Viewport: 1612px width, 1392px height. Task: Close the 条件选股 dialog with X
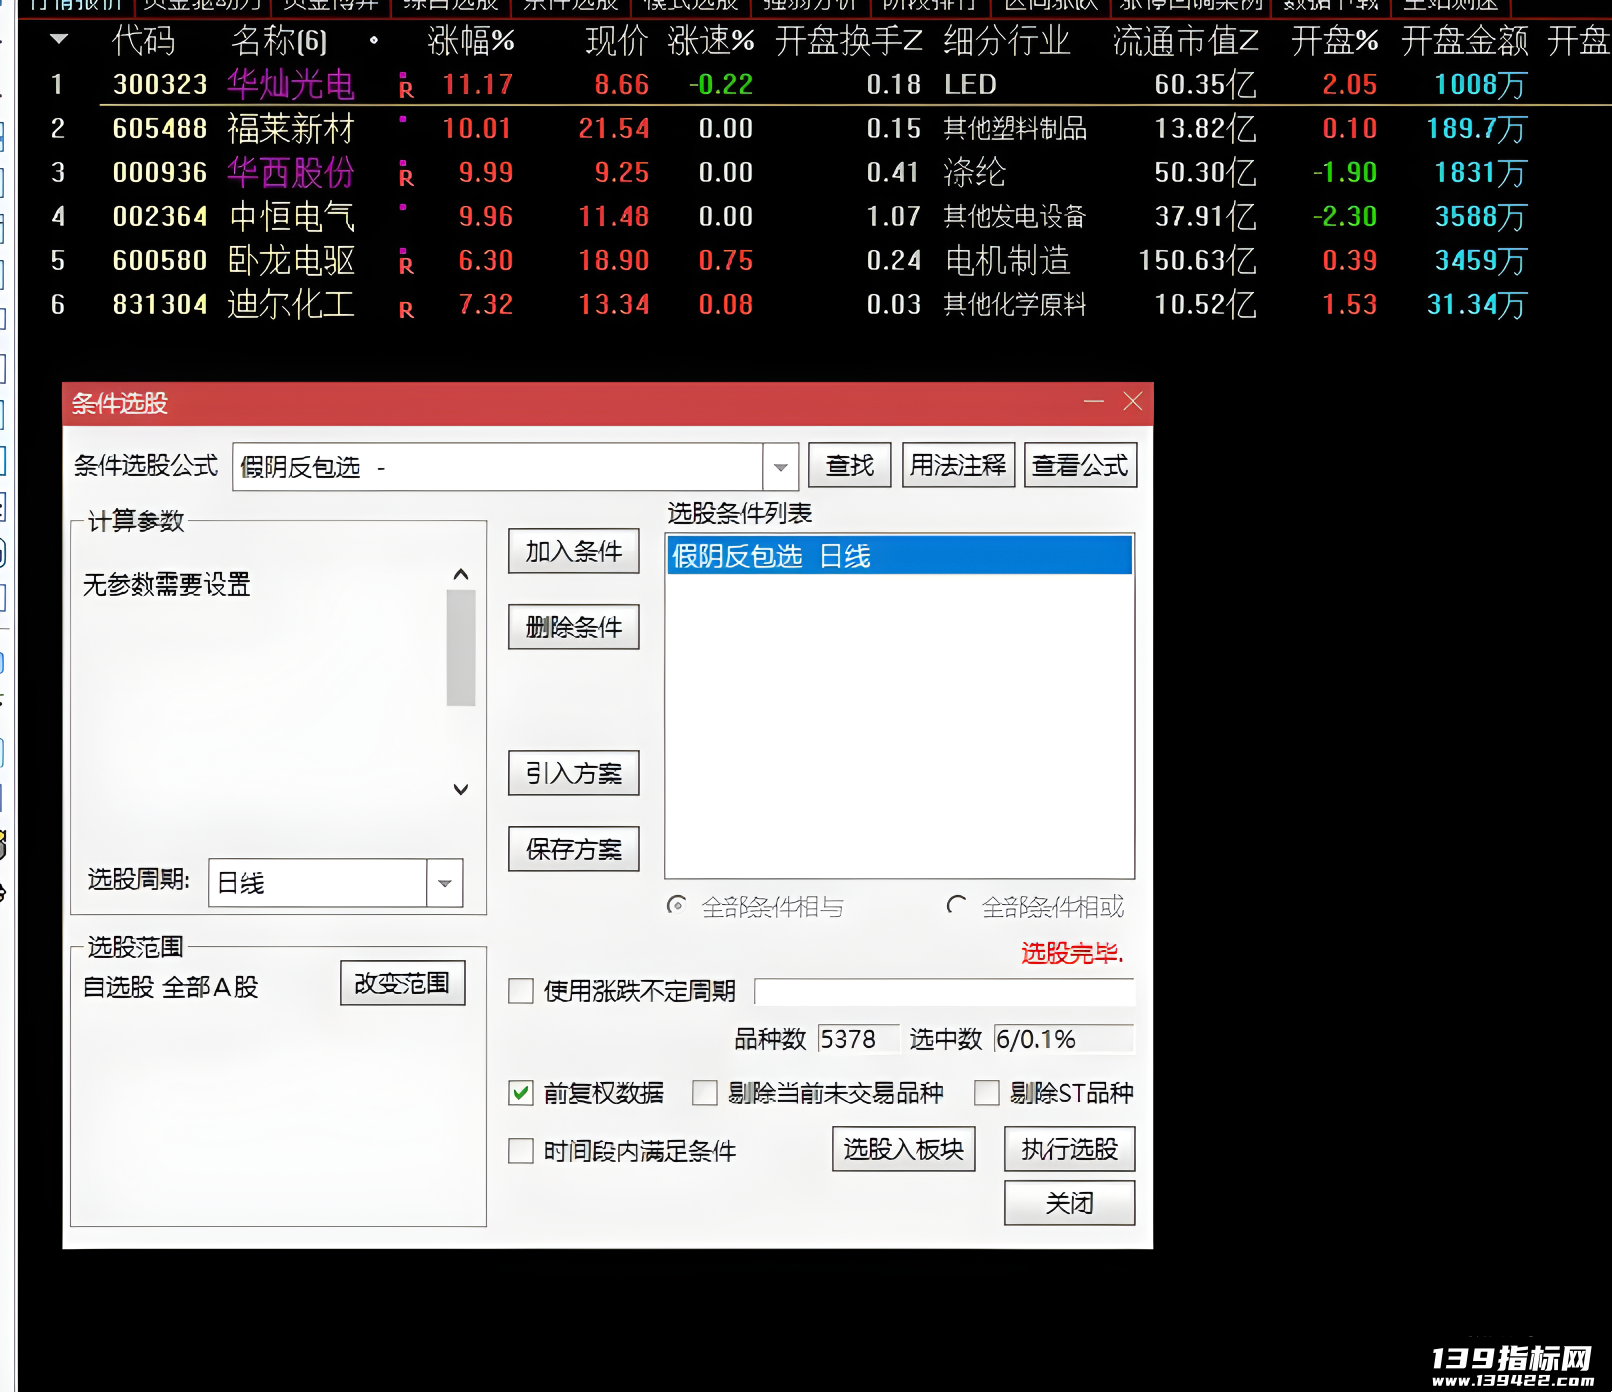1133,402
